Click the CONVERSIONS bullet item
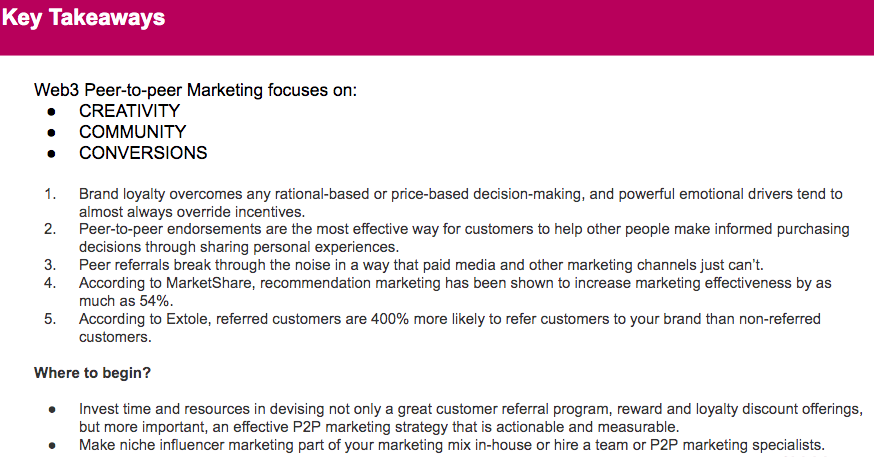 pos(143,153)
